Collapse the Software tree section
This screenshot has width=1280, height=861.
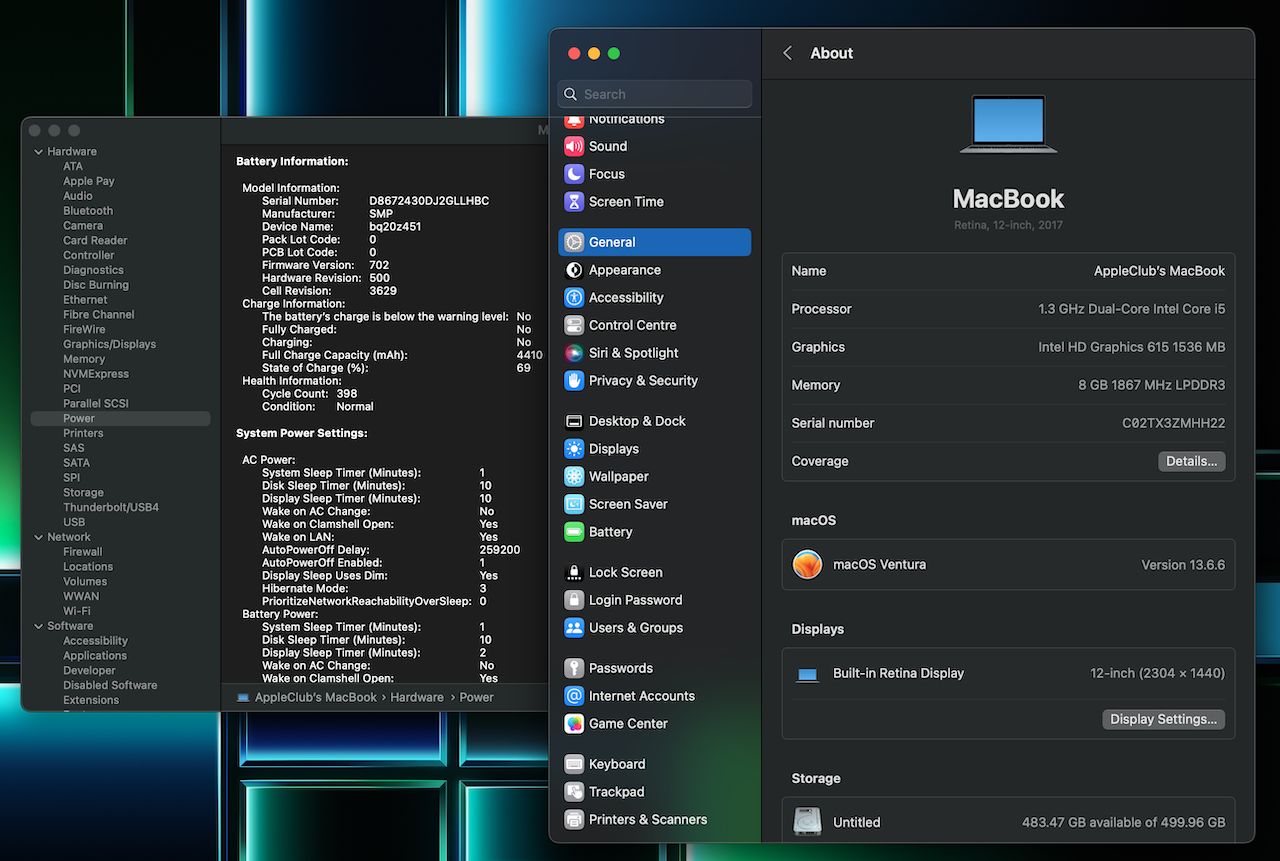(x=39, y=626)
